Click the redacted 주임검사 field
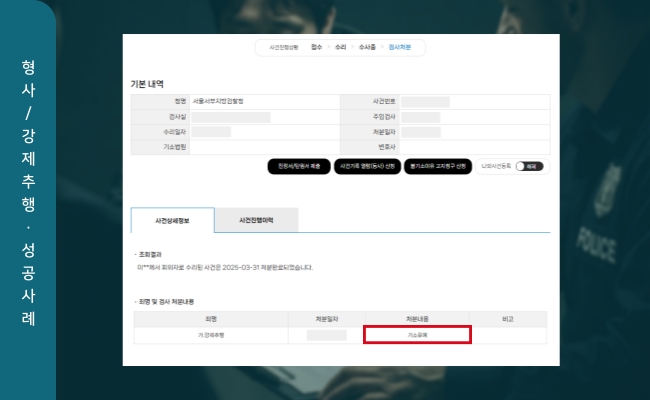650x400 pixels. pyautogui.click(x=421, y=117)
